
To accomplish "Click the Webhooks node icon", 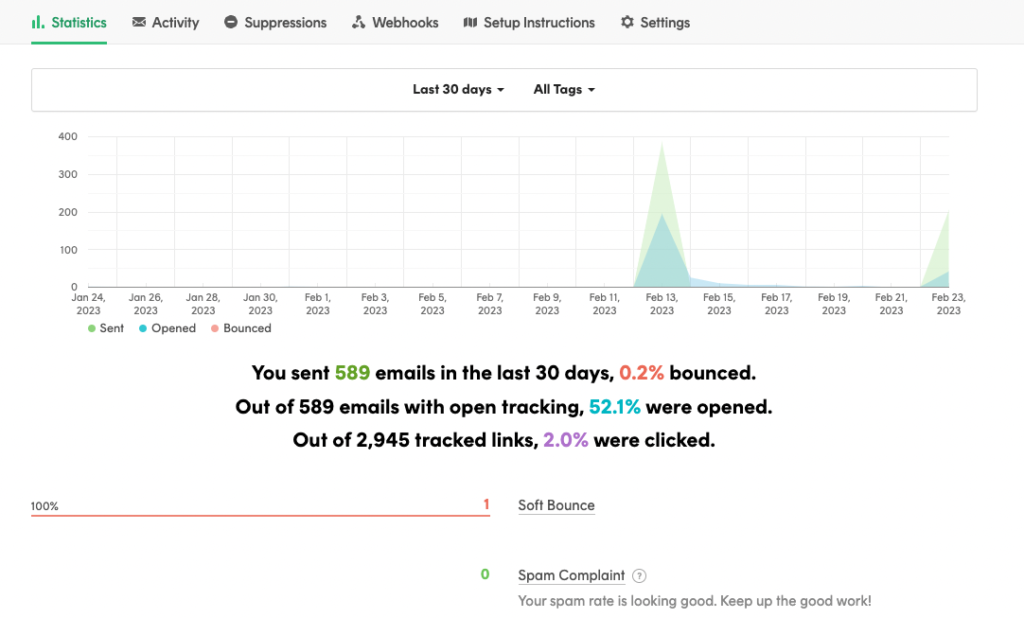I will click(x=359, y=22).
